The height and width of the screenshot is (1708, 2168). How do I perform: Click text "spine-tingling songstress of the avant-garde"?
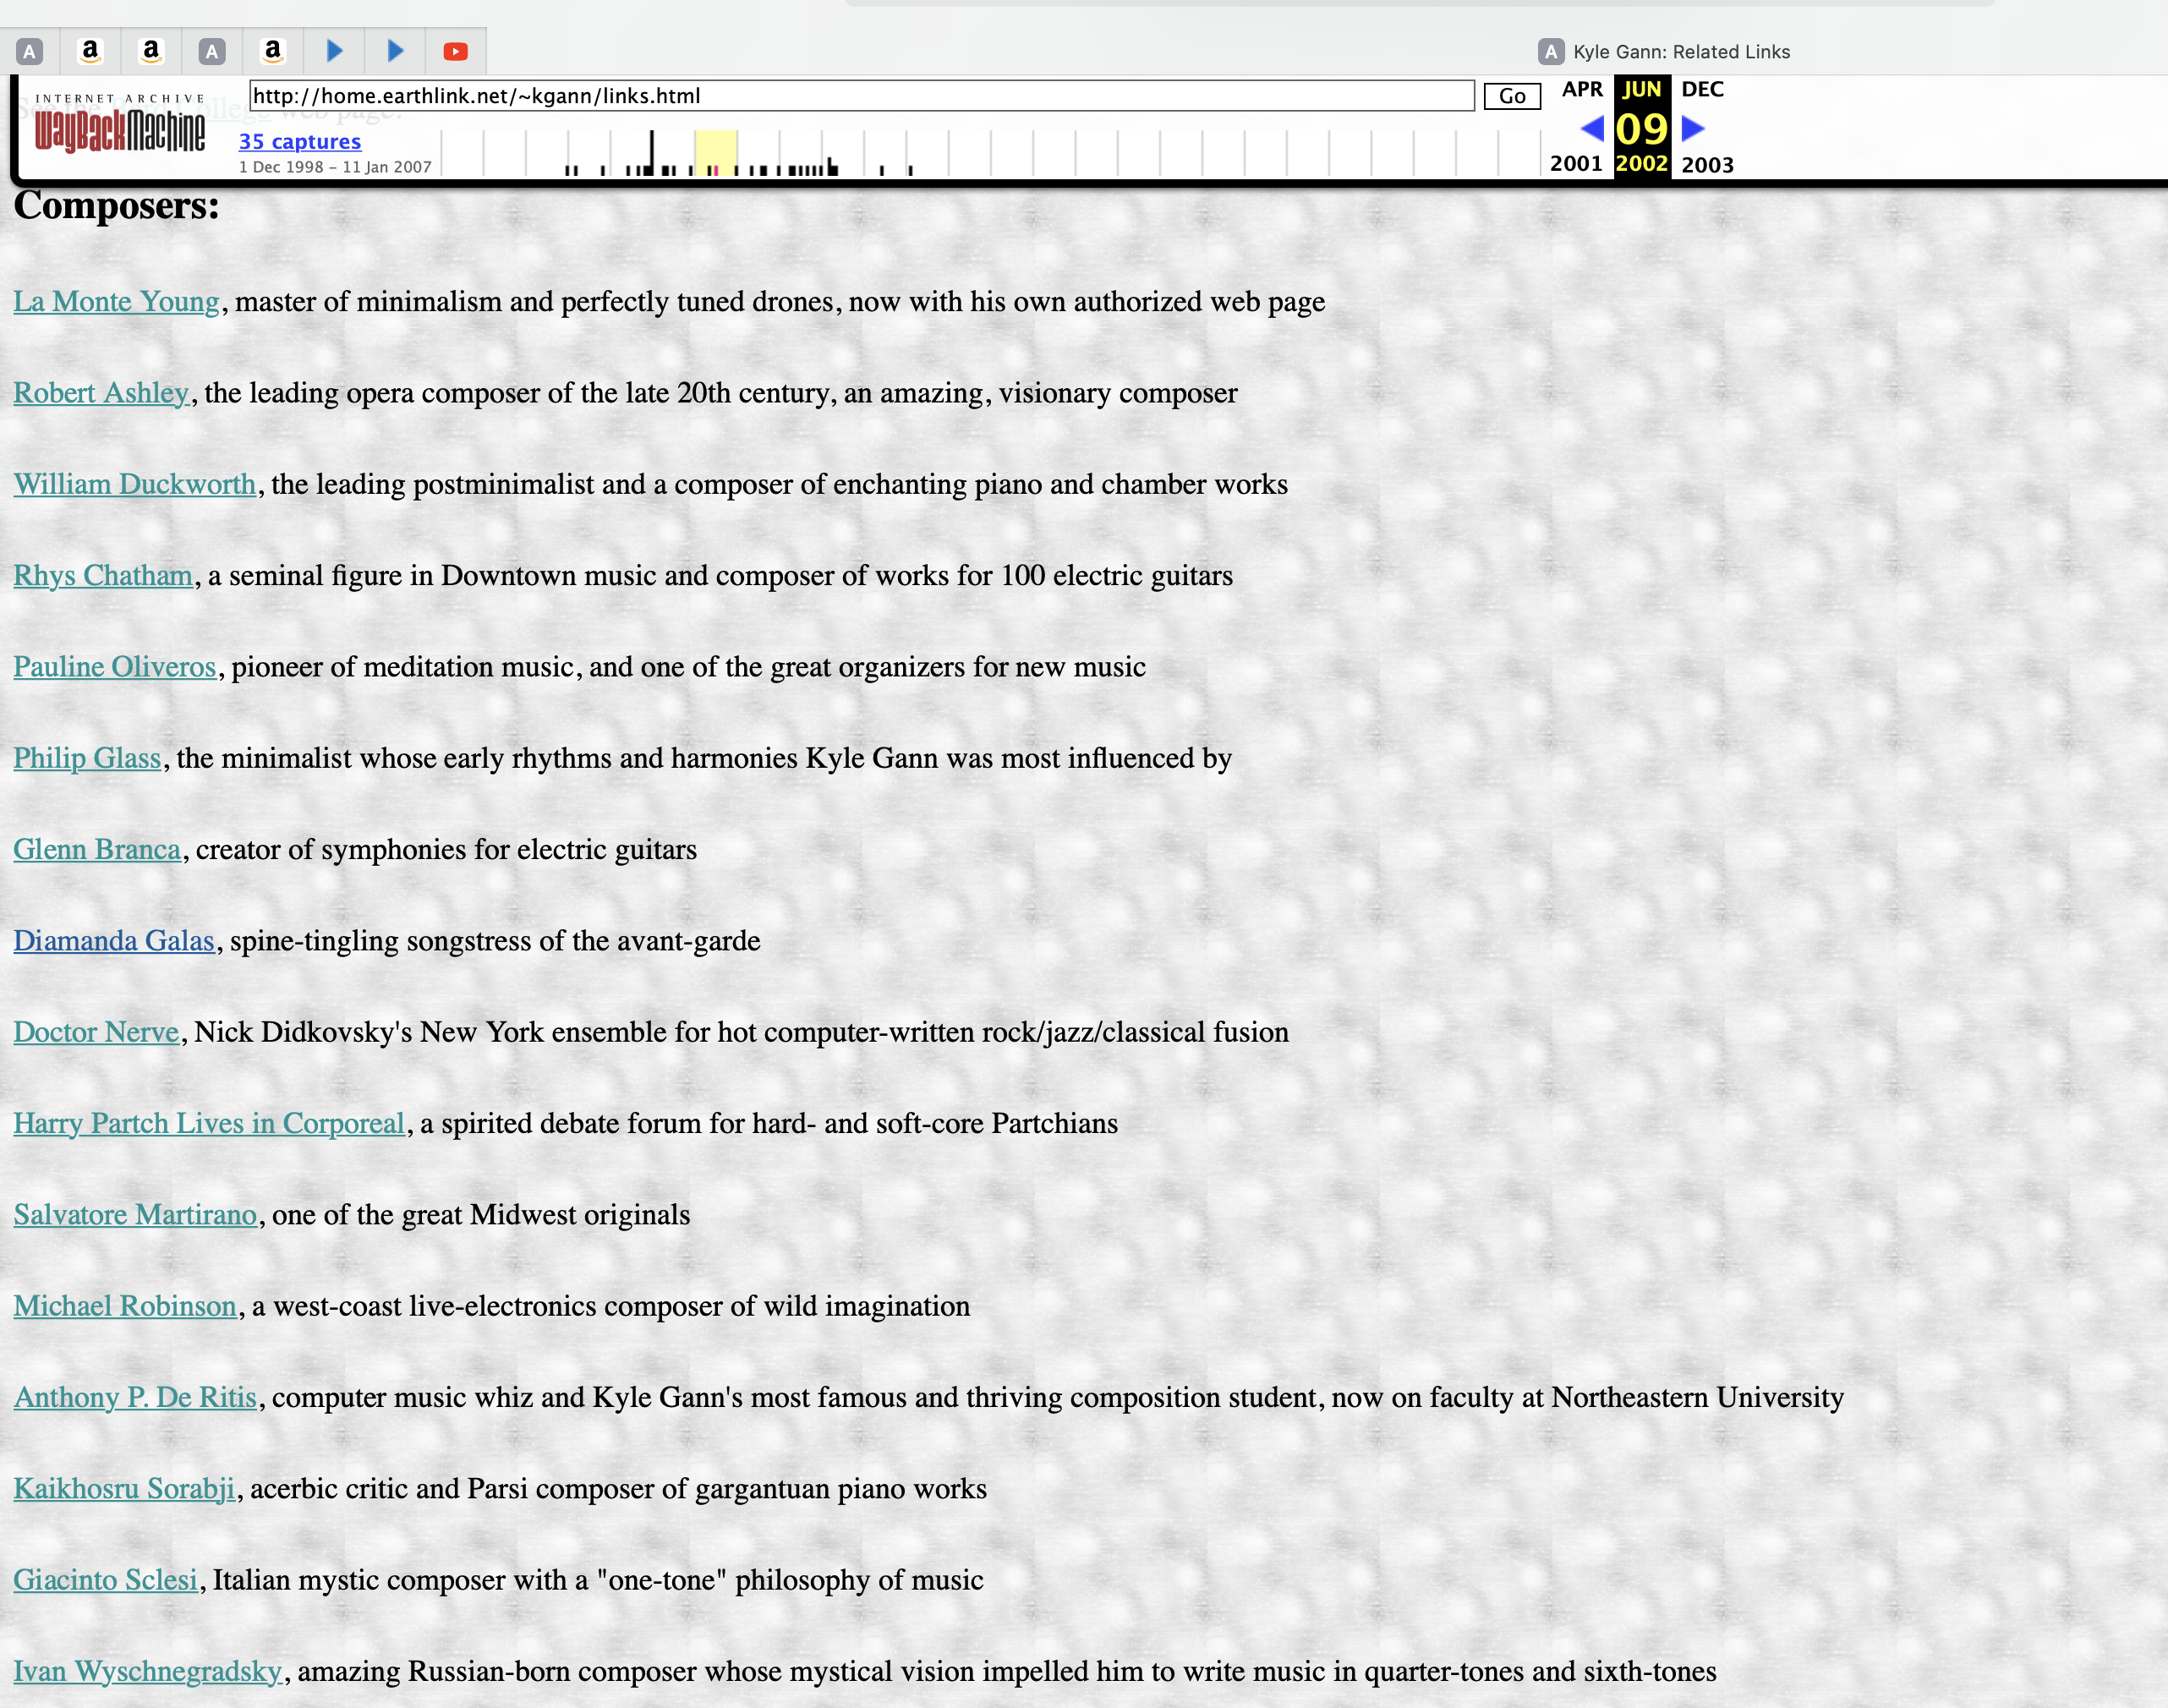pyautogui.click(x=495, y=941)
